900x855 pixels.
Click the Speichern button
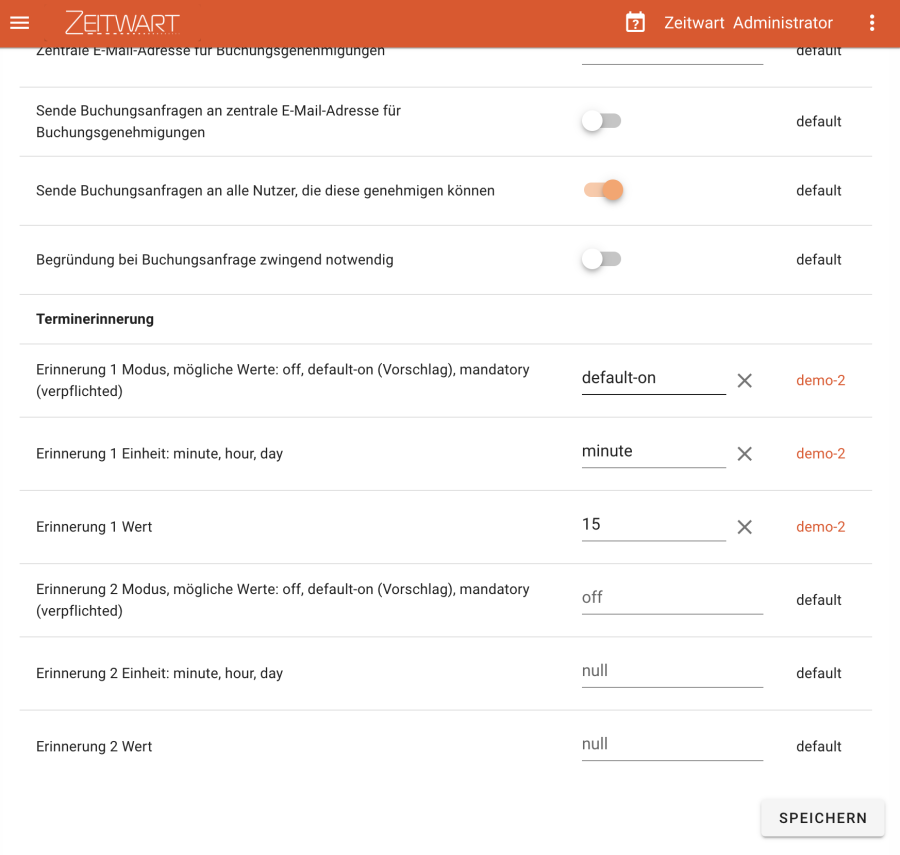(822, 818)
